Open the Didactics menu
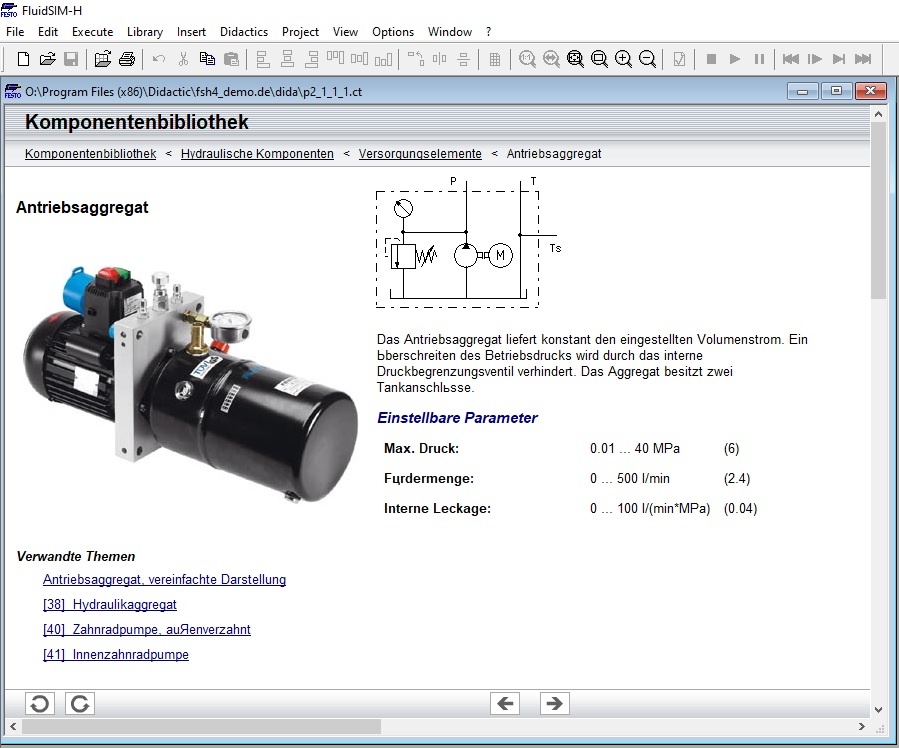 (244, 32)
